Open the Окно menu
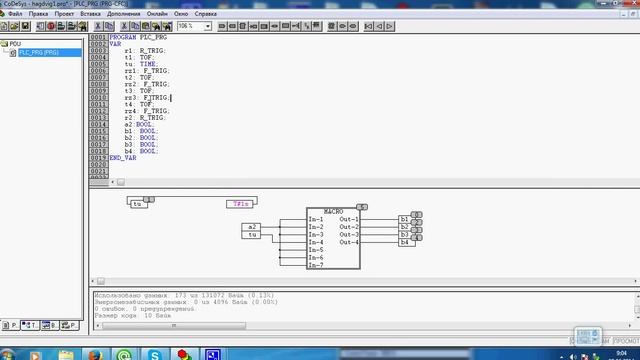The image size is (640, 360). tap(181, 13)
